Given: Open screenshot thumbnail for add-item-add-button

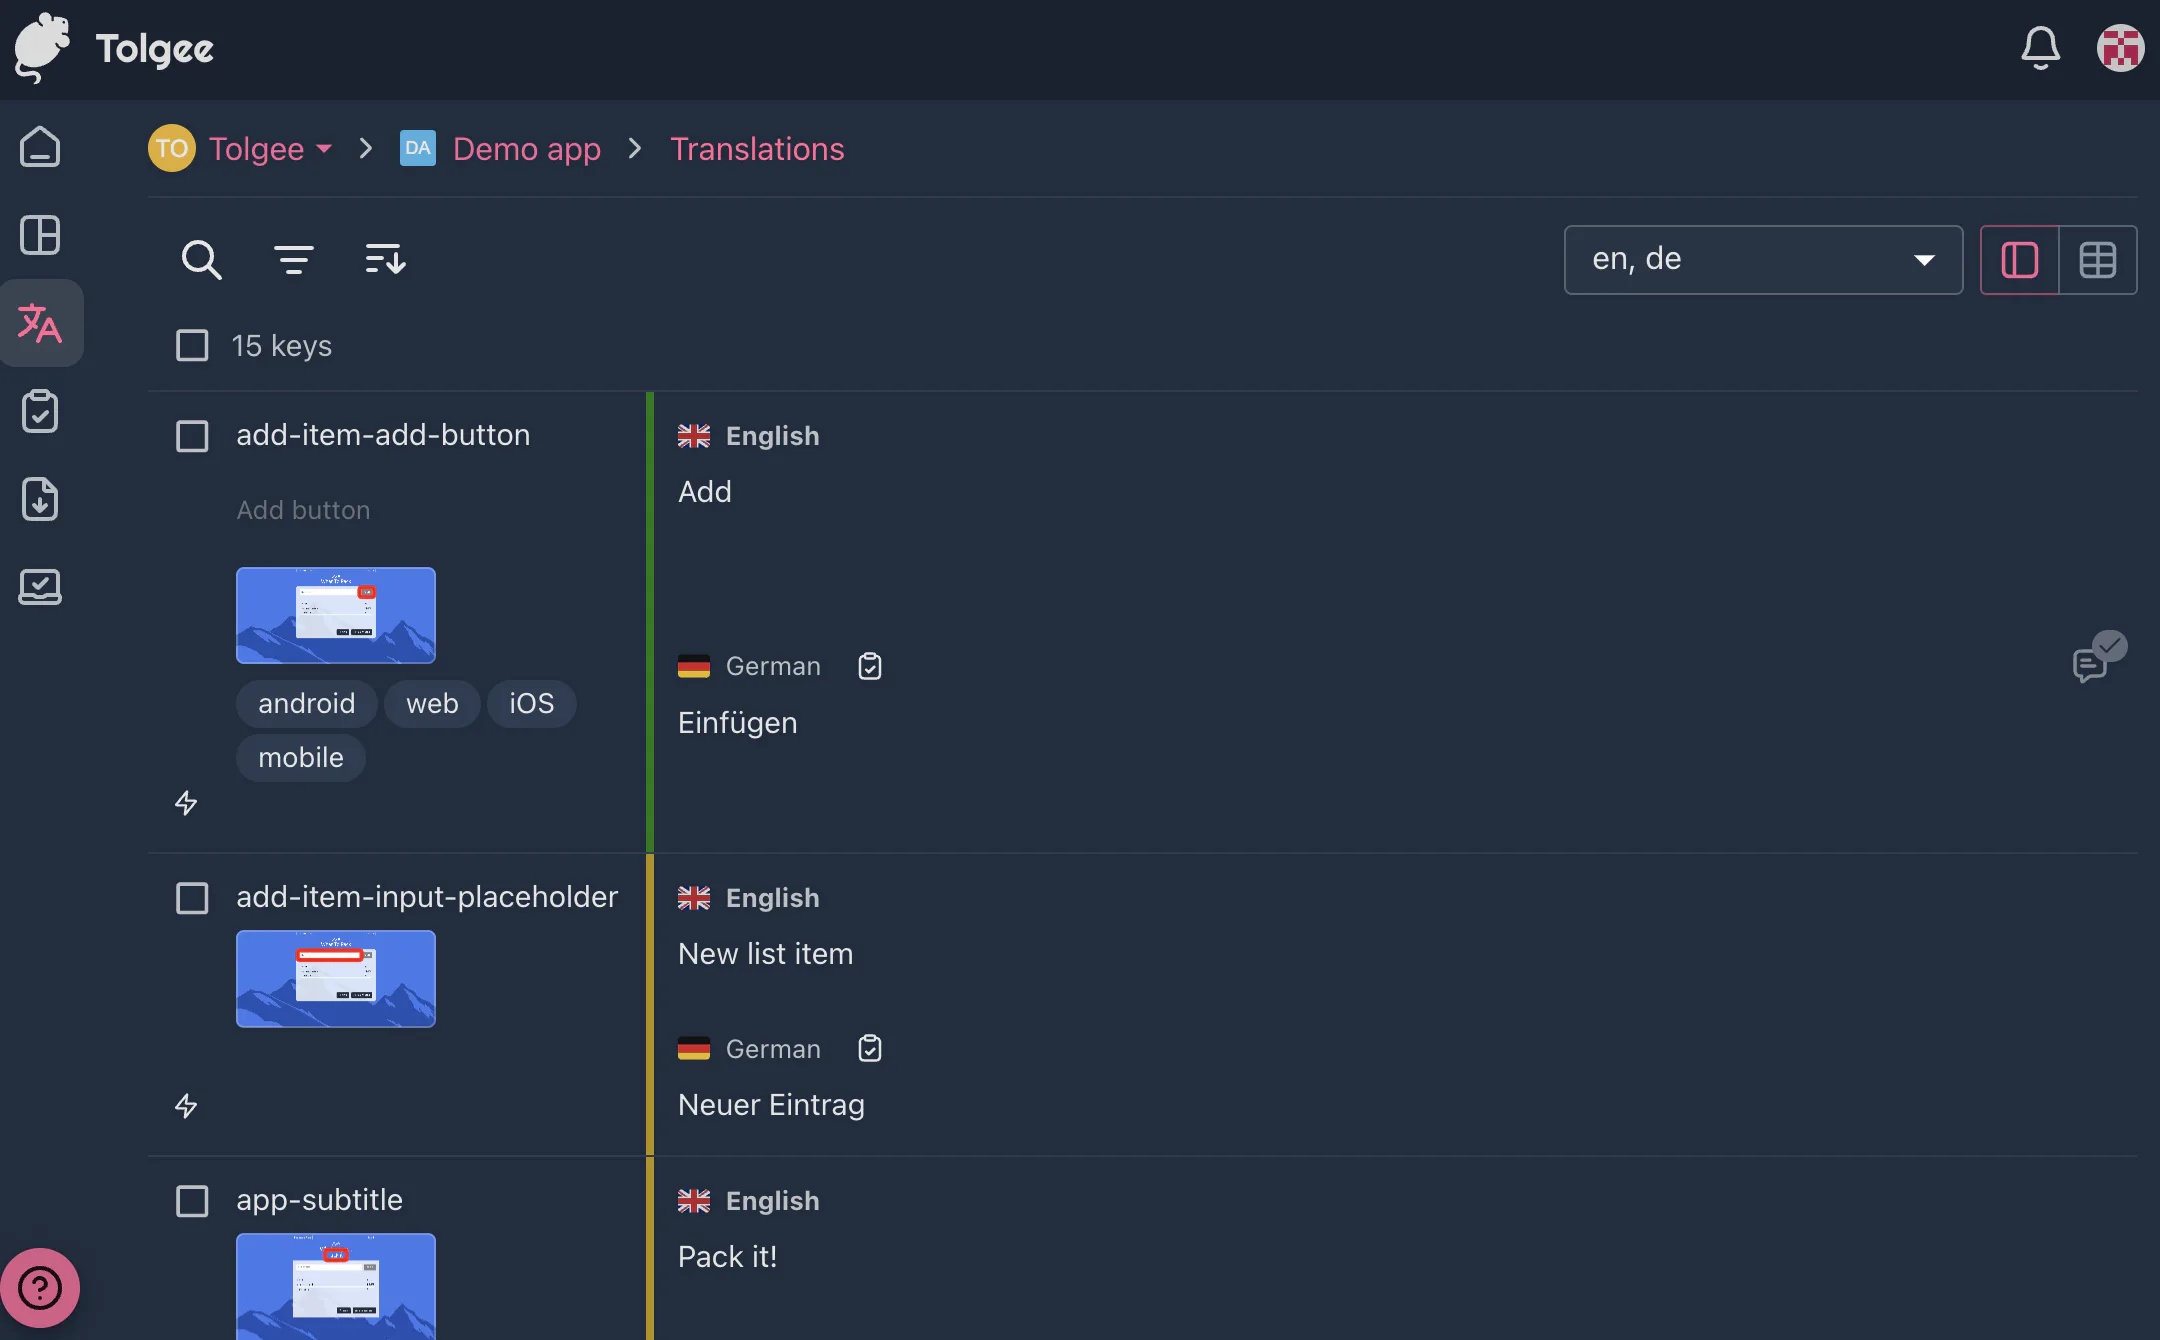Looking at the screenshot, I should click(x=336, y=615).
